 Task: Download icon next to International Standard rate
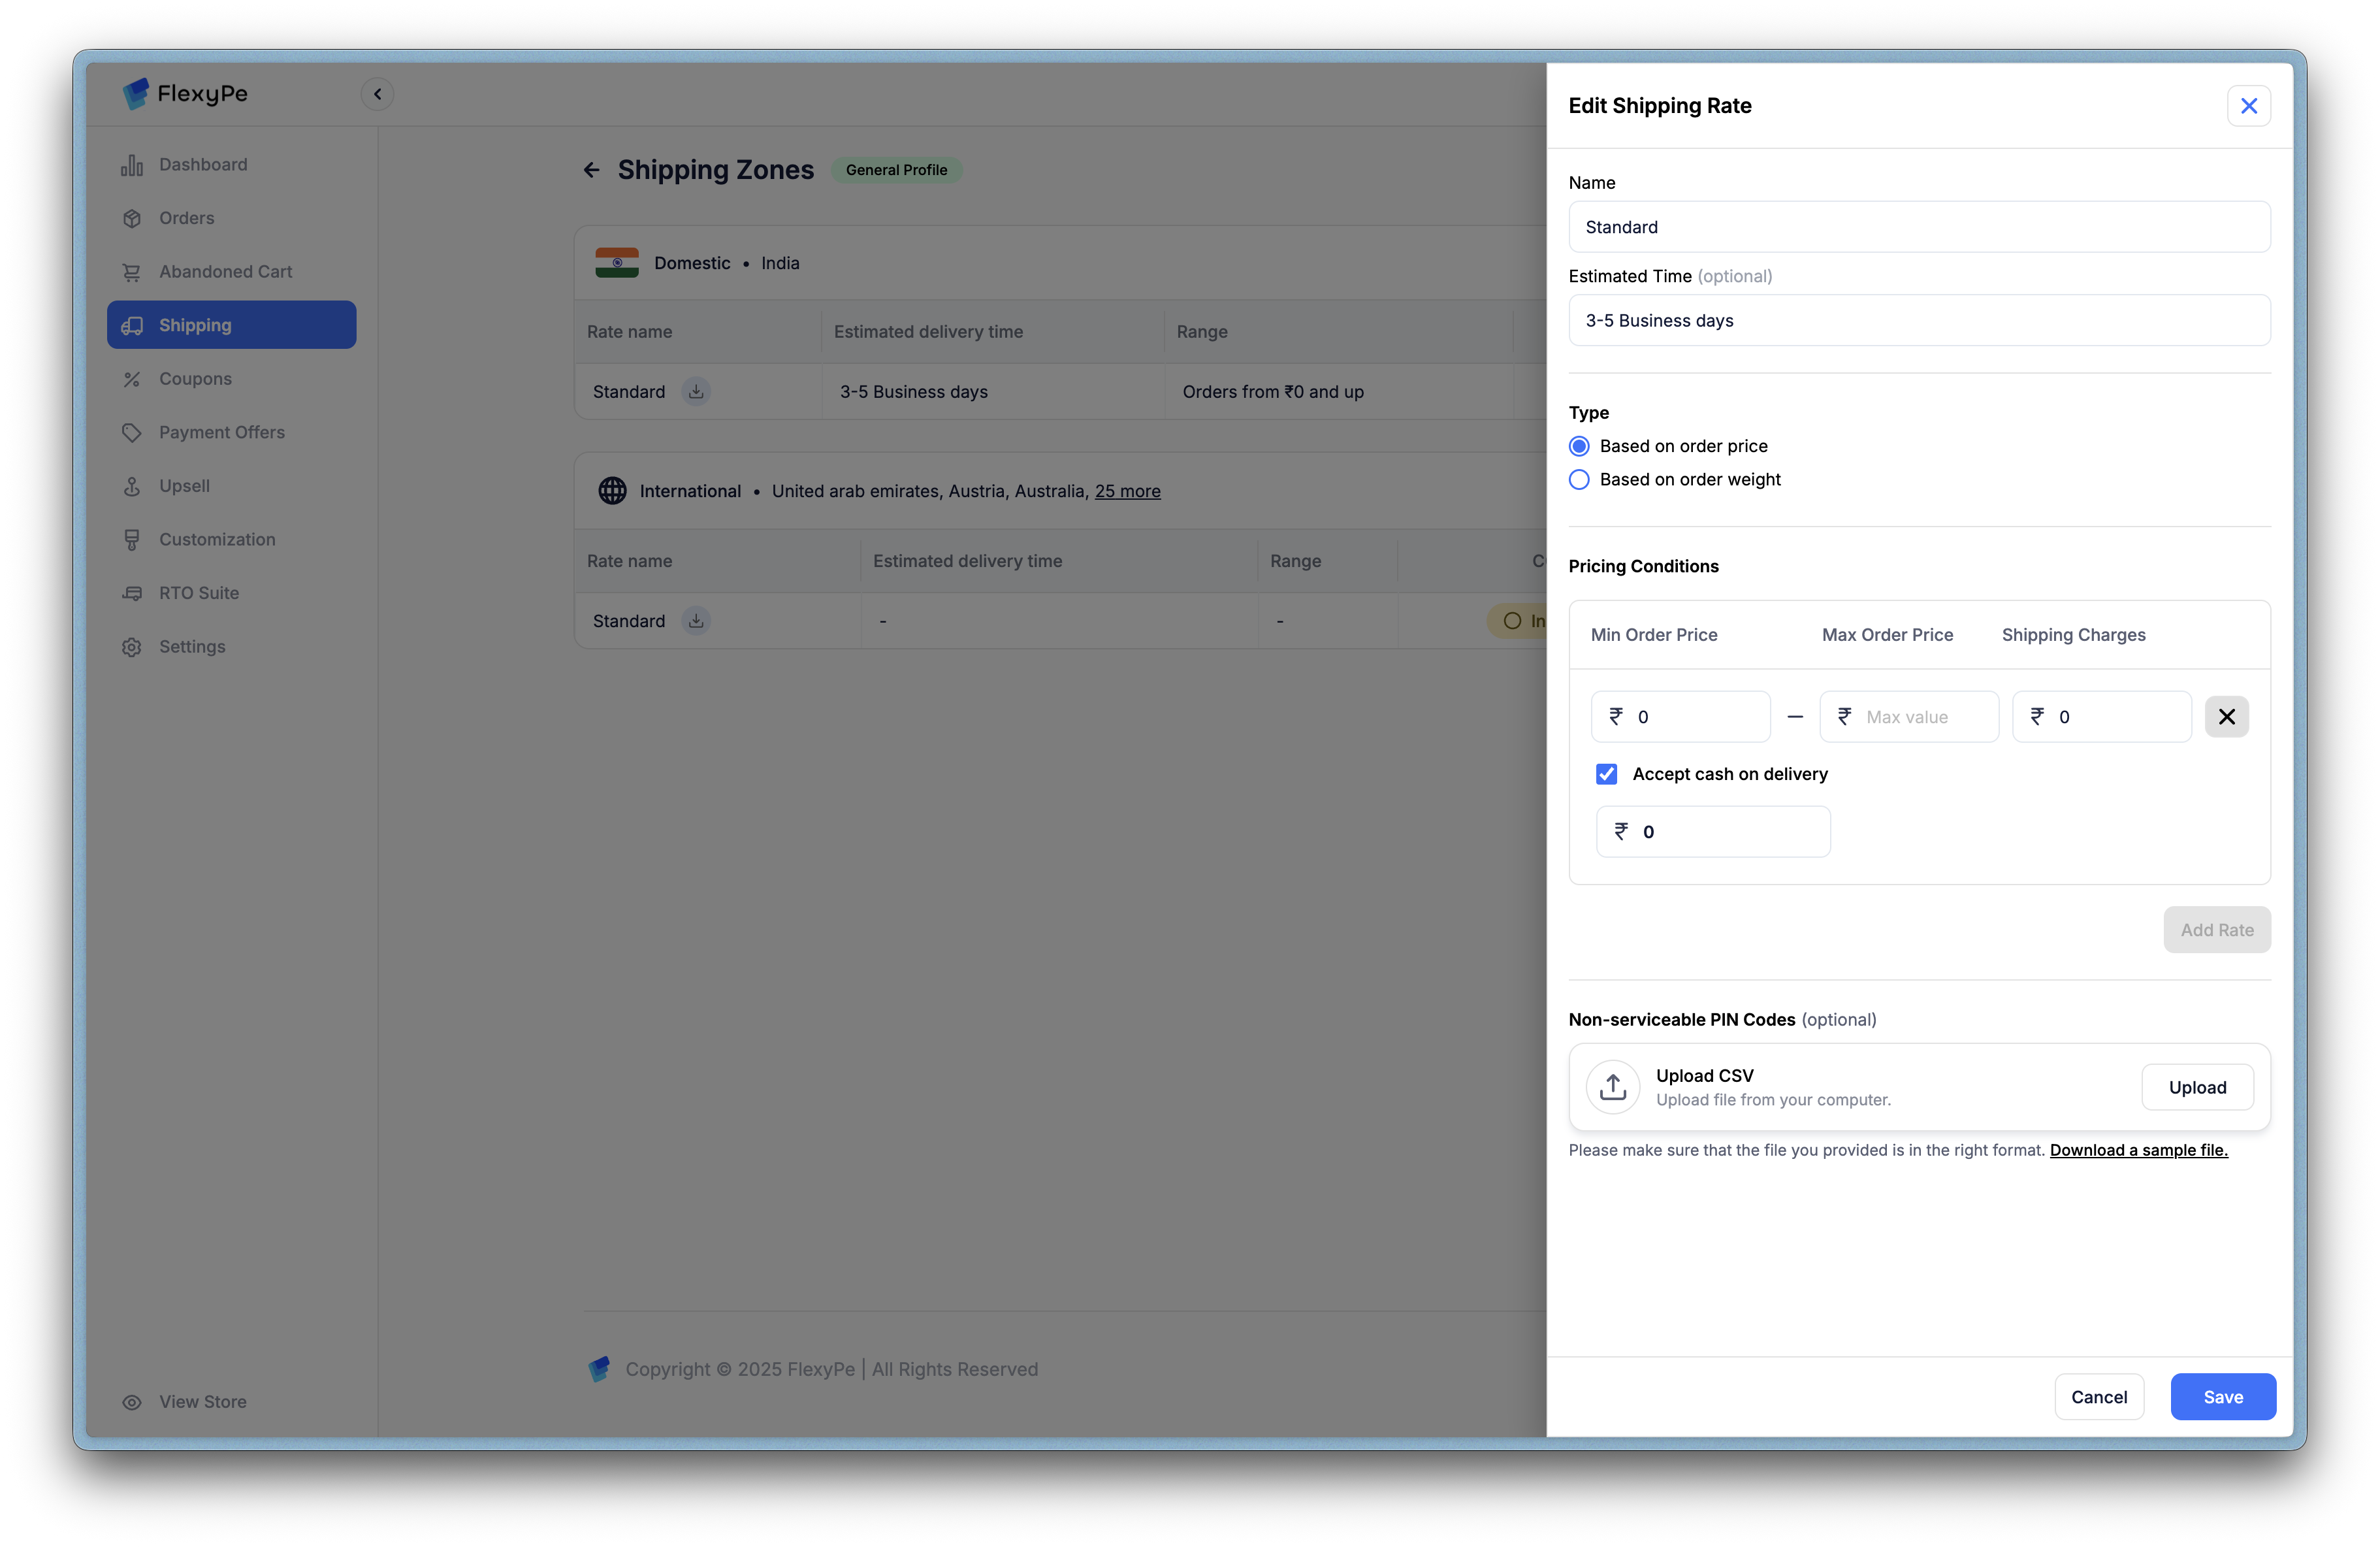[696, 621]
